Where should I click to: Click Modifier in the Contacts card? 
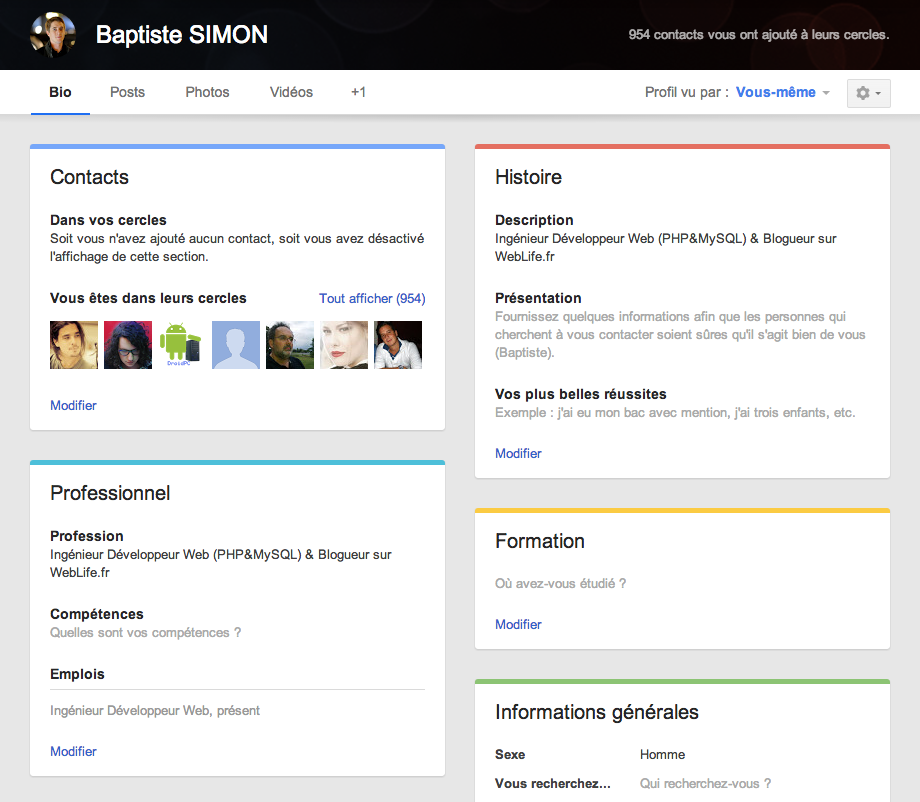(x=73, y=405)
